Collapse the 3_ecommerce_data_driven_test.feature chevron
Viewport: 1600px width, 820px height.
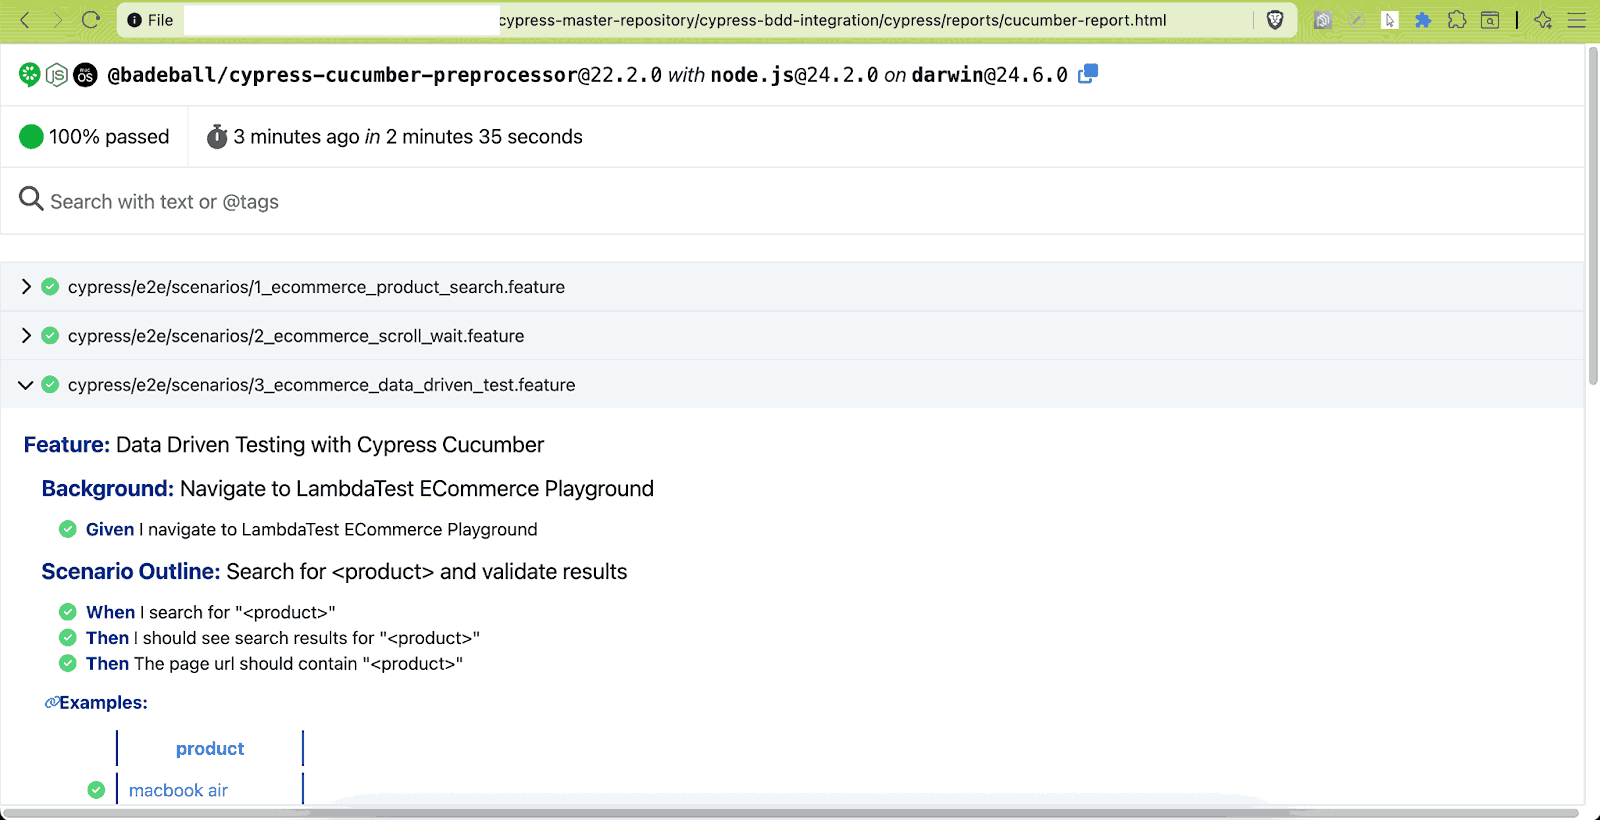point(26,385)
